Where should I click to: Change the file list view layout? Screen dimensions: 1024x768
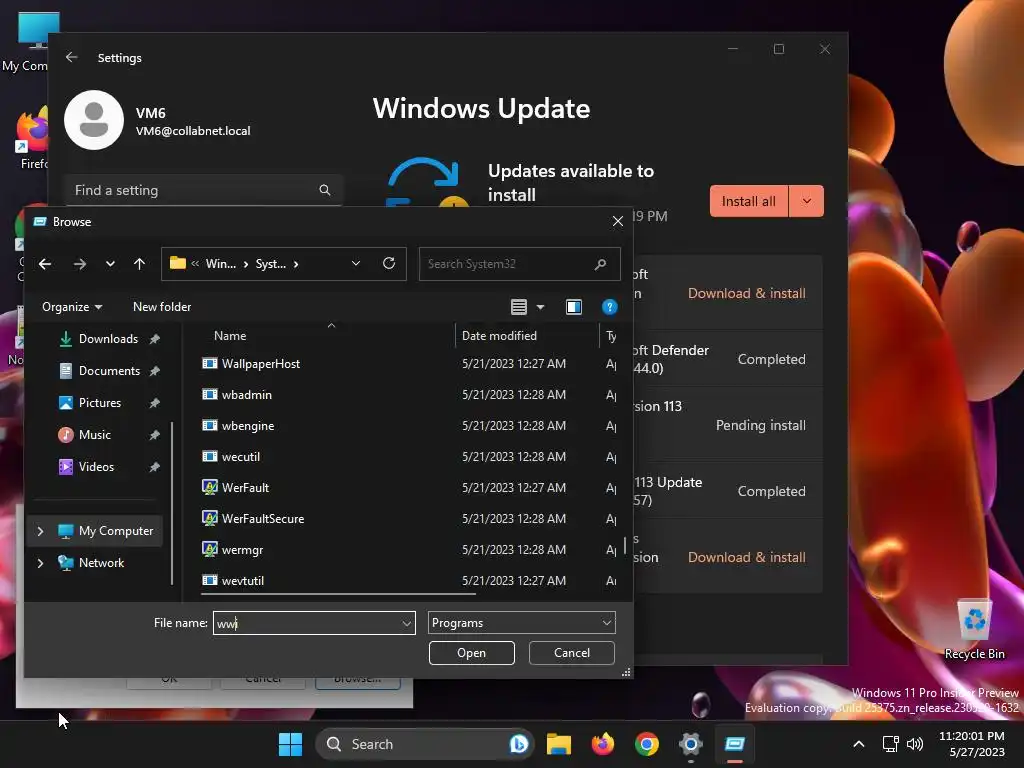tap(519, 307)
